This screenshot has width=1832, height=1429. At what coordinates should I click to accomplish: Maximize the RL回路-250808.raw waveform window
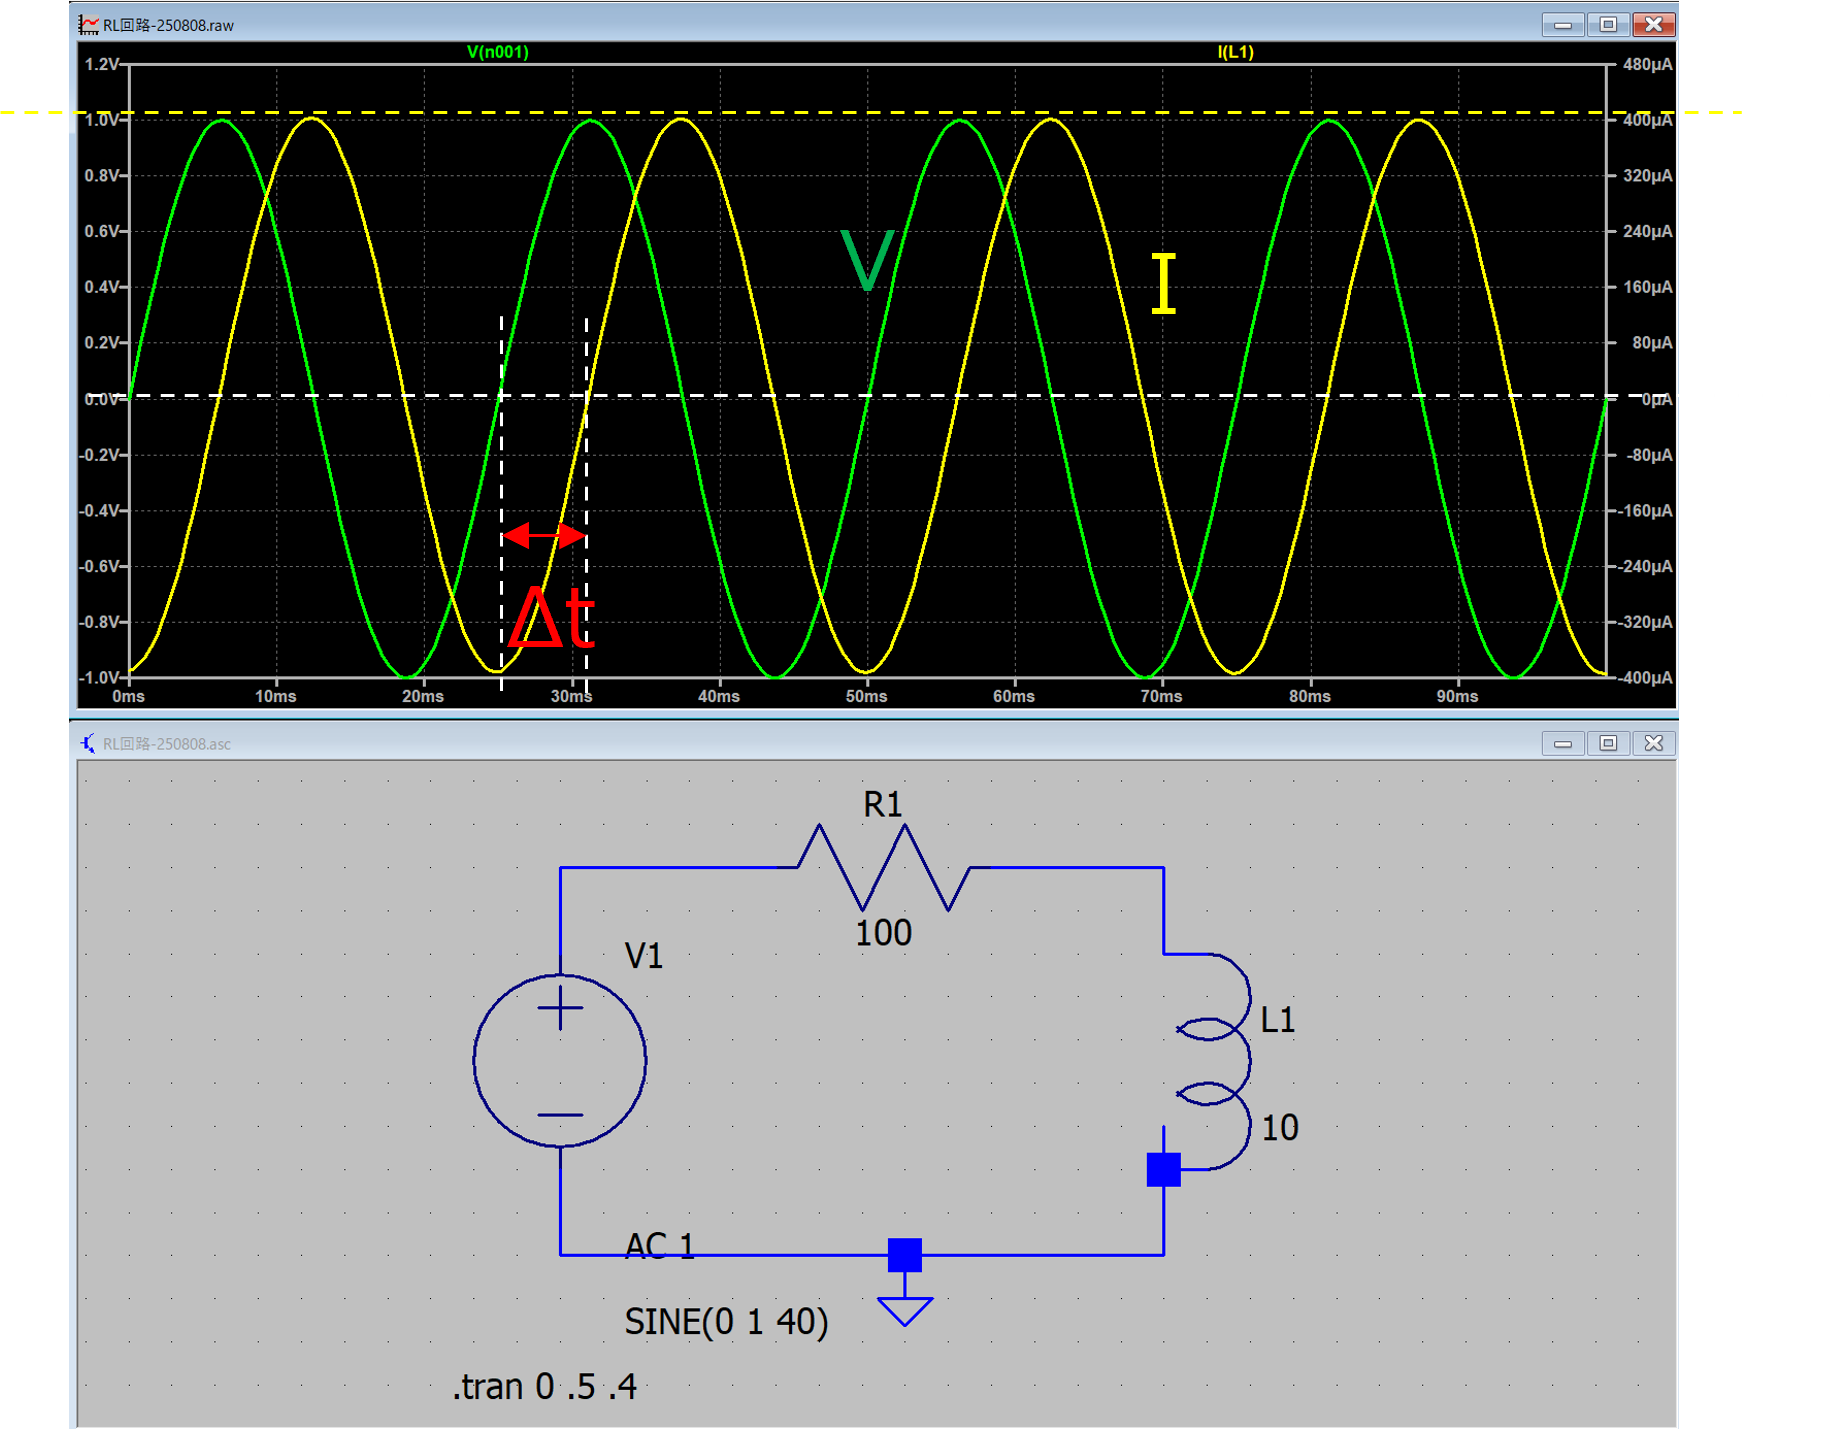1608,25
